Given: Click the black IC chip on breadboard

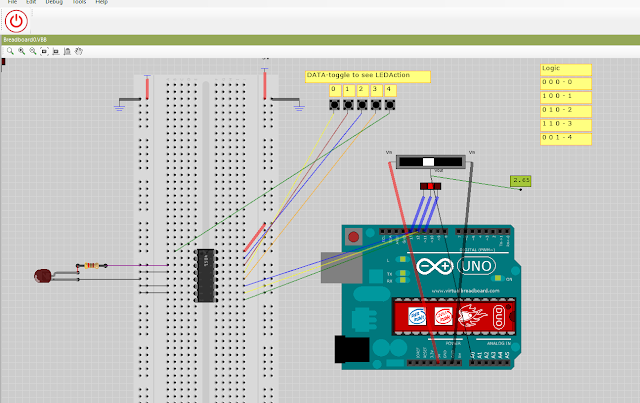Looking at the screenshot, I should (x=206, y=276).
